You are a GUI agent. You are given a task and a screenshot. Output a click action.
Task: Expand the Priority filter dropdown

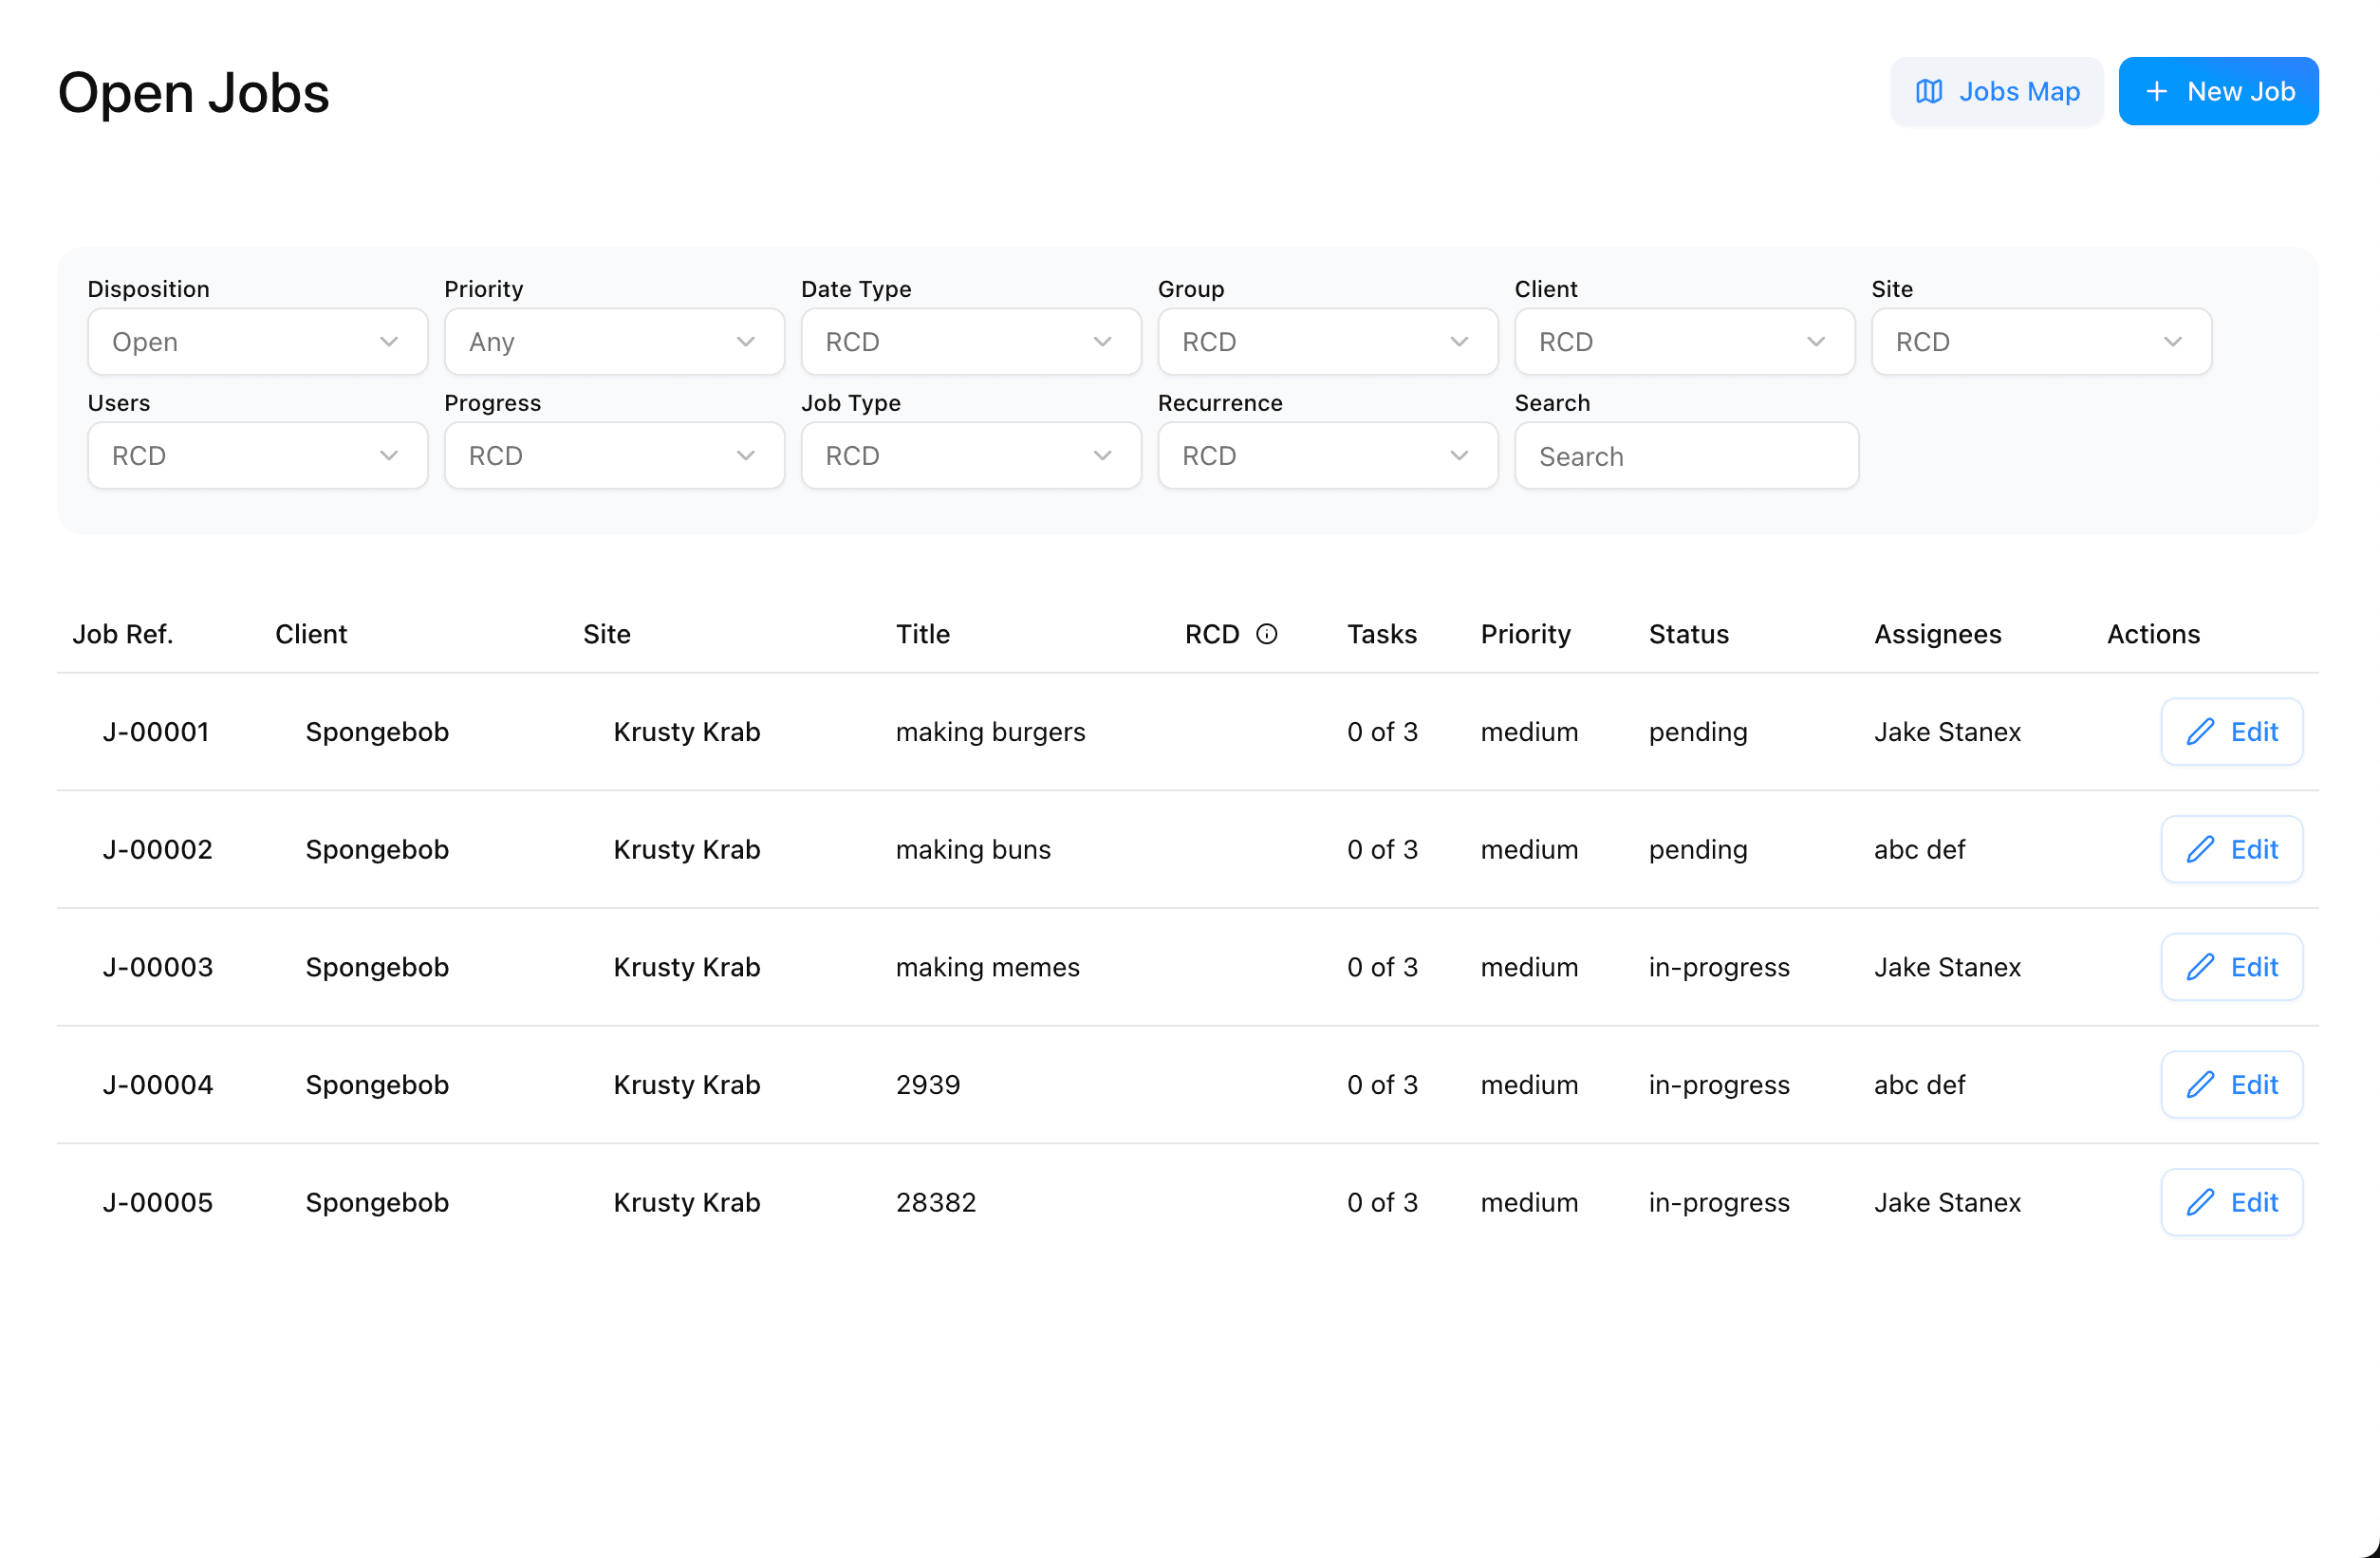coord(613,342)
